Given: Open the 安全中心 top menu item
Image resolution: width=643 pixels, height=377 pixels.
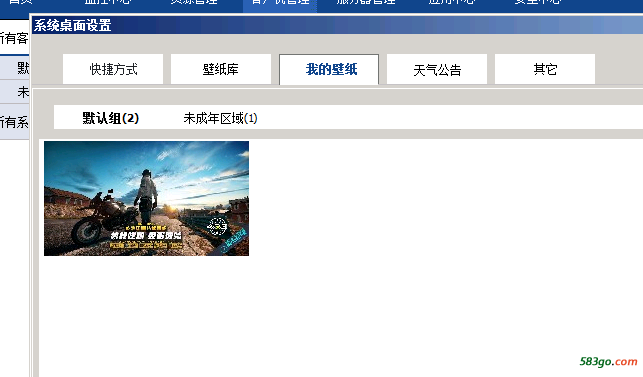Looking at the screenshot, I should (538, 2).
